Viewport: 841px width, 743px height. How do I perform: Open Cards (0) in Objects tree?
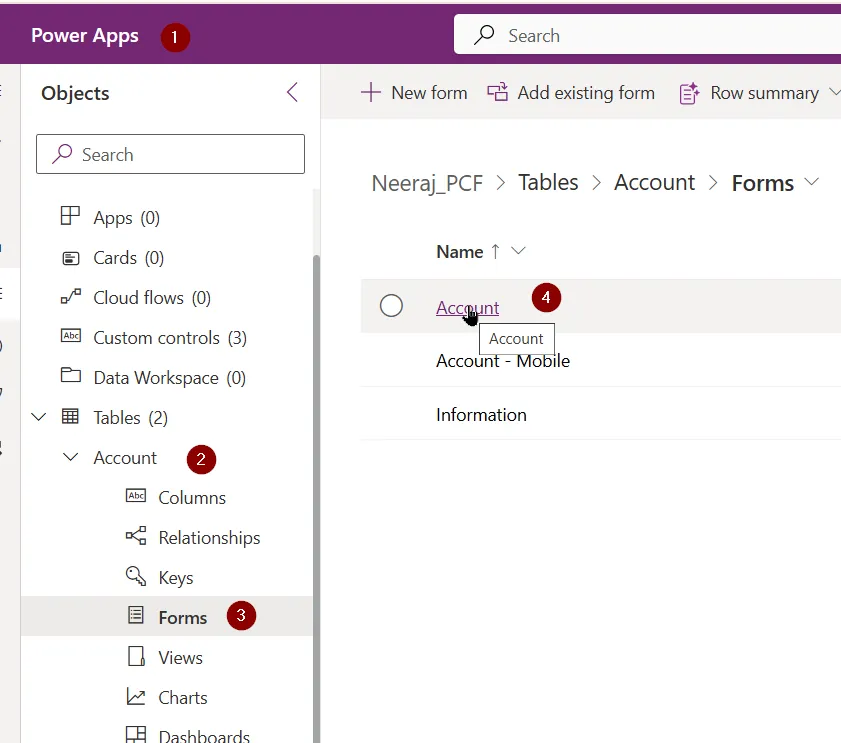pos(129,258)
